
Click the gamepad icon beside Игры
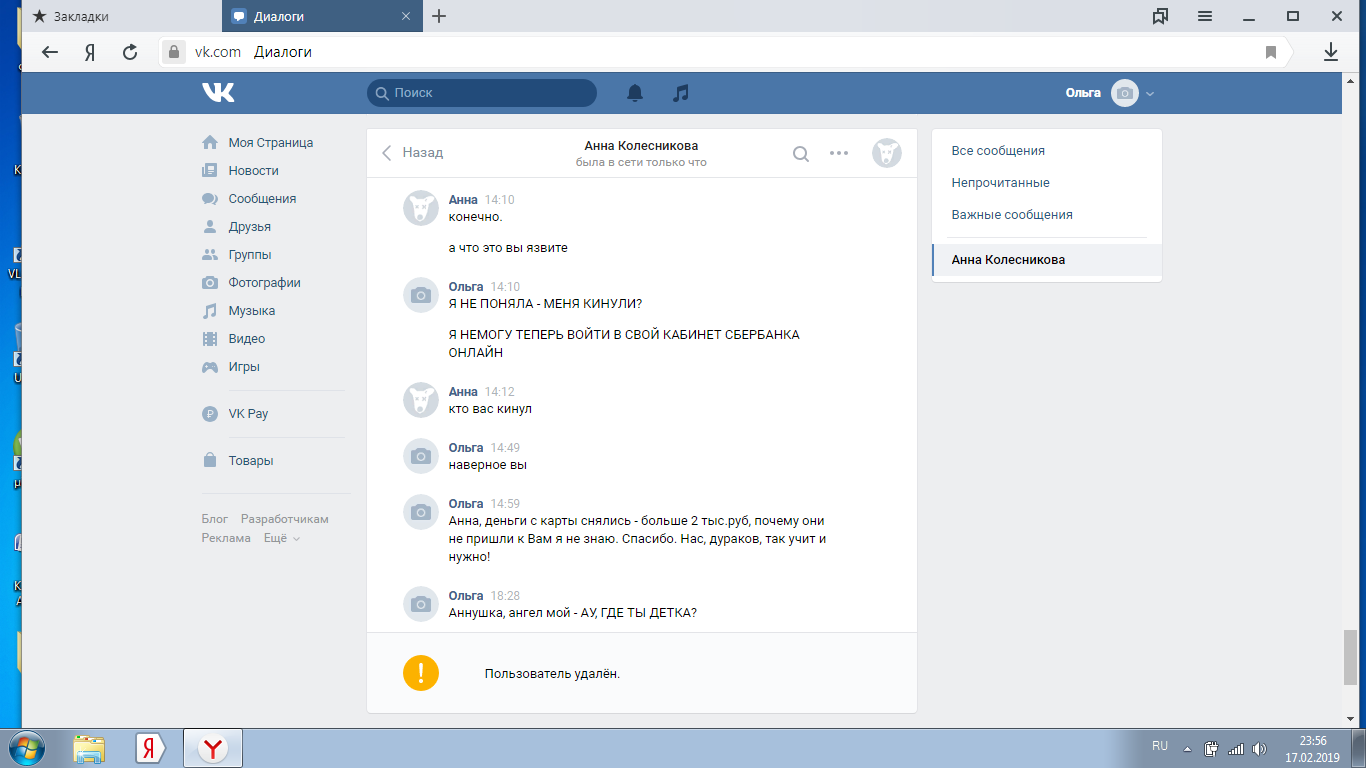210,367
